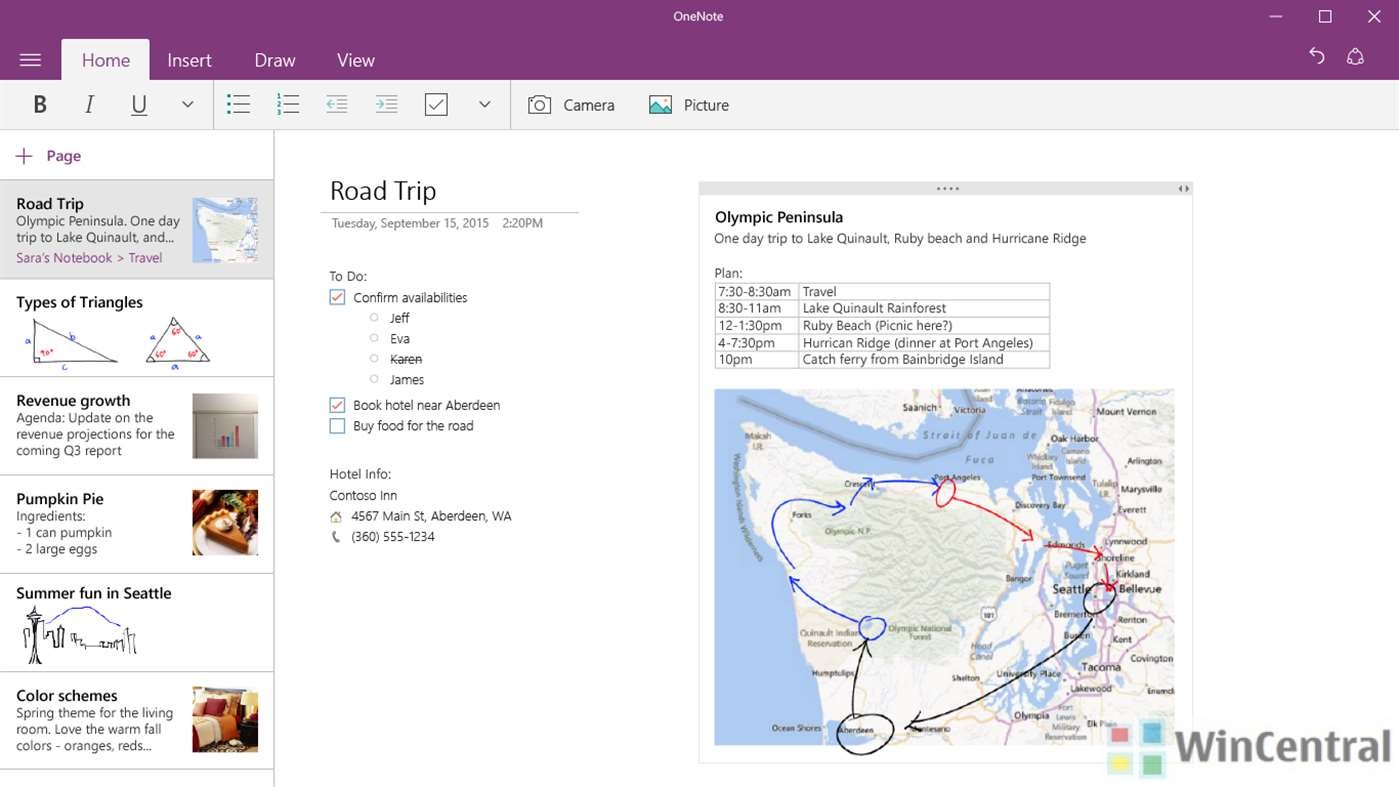Increase the indent level
The height and width of the screenshot is (787, 1399).
pyautogui.click(x=386, y=105)
